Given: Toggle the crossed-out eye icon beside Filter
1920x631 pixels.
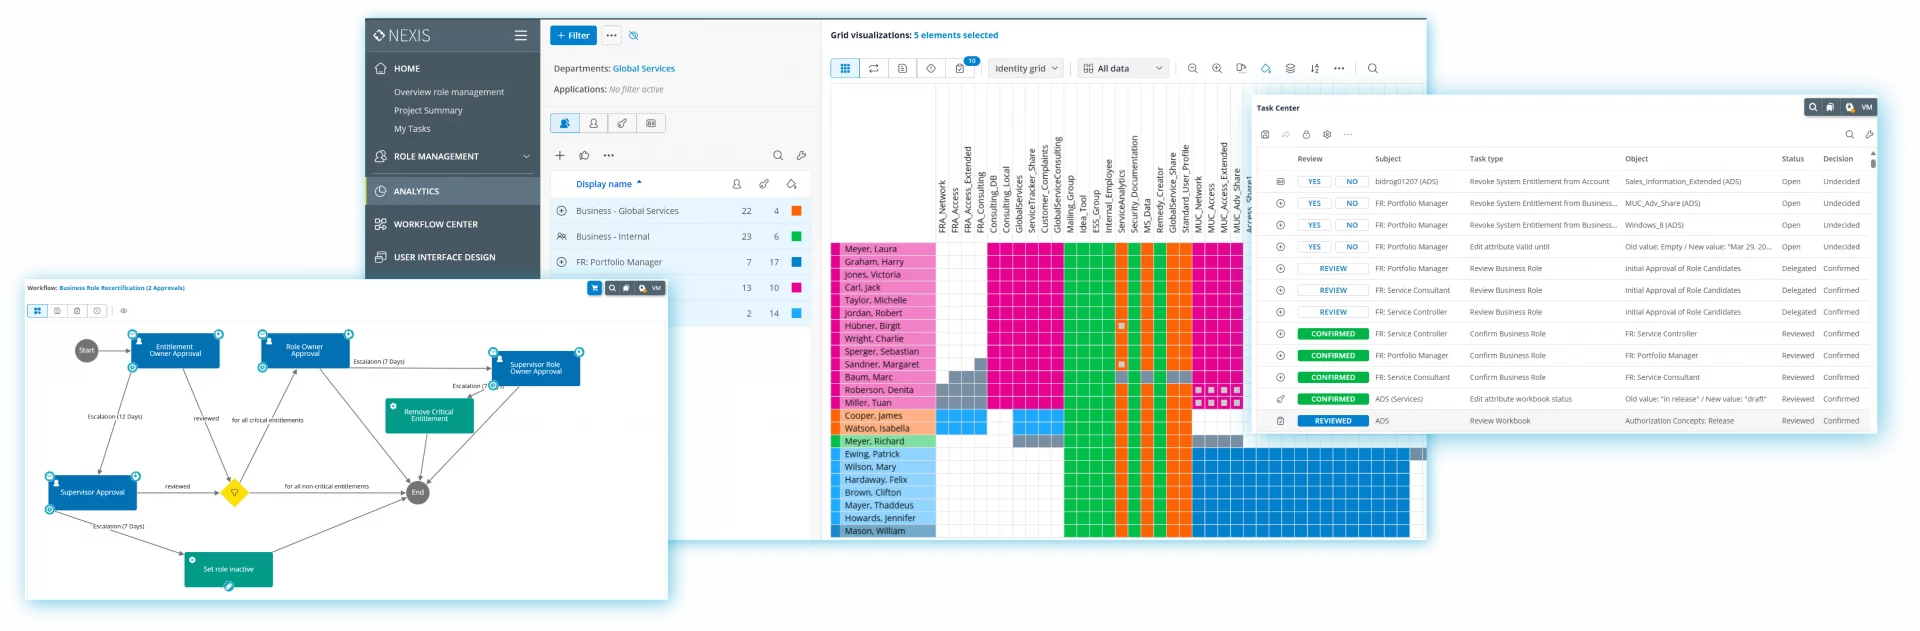Looking at the screenshot, I should 633,35.
